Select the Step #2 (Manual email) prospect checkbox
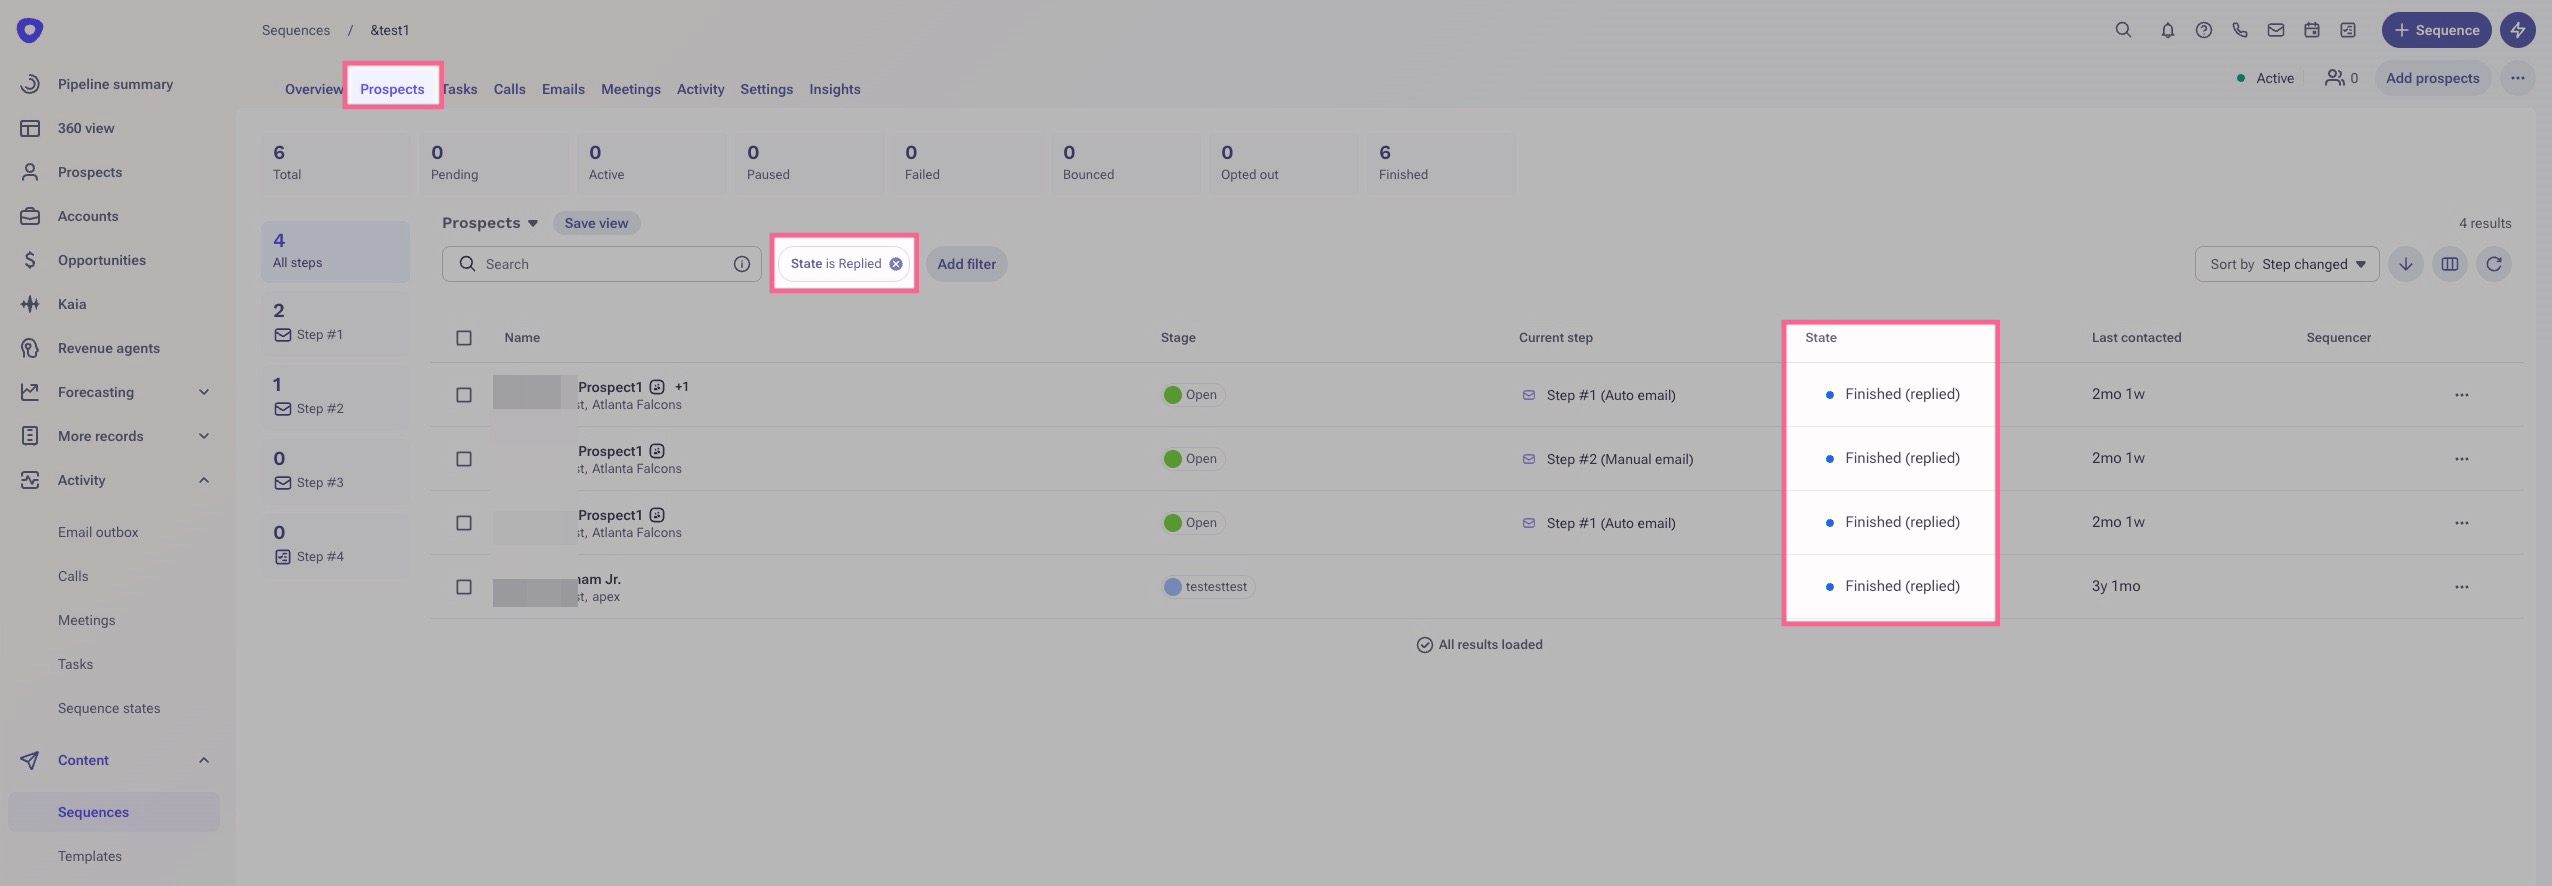Image resolution: width=2552 pixels, height=886 pixels. coord(464,459)
